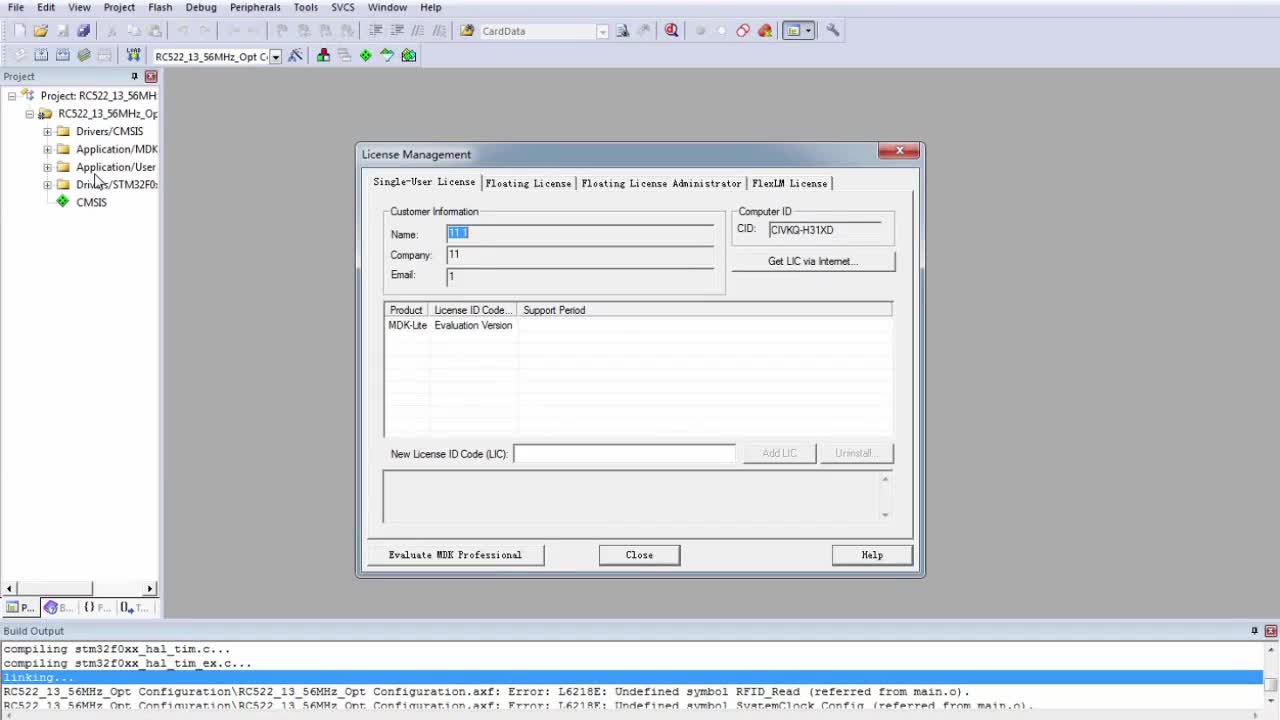Click Get LIC via Internet button
Viewport: 1280px width, 720px height.
coord(813,261)
